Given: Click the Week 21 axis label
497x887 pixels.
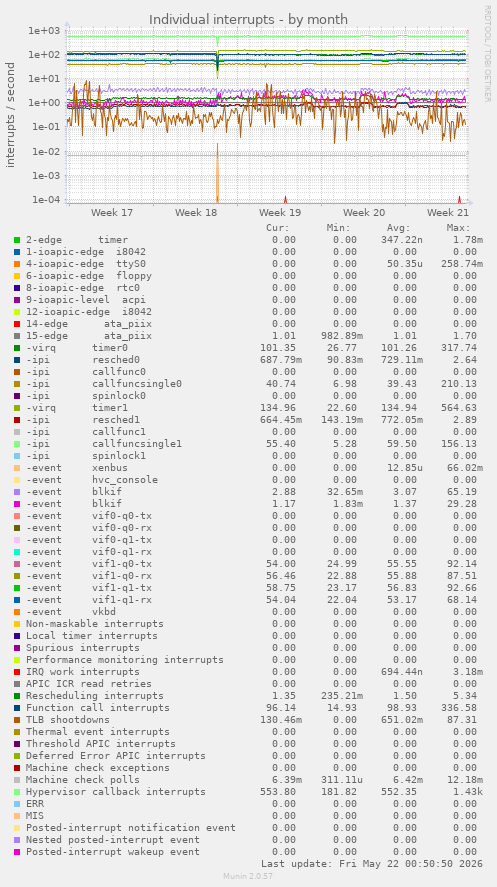Looking at the screenshot, I should (448, 213).
